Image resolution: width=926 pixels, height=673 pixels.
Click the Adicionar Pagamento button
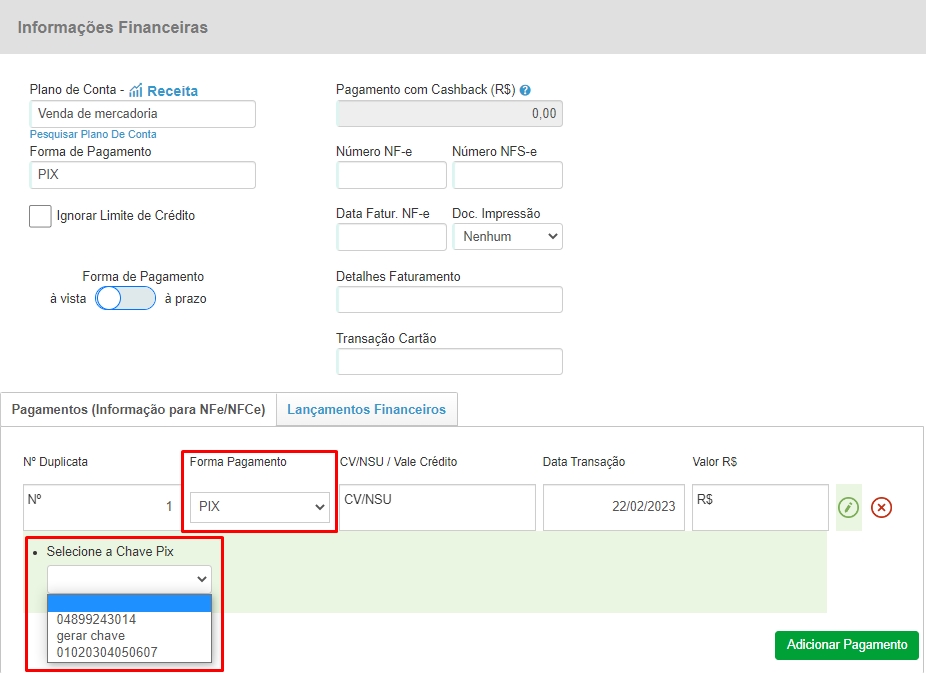coord(846,645)
